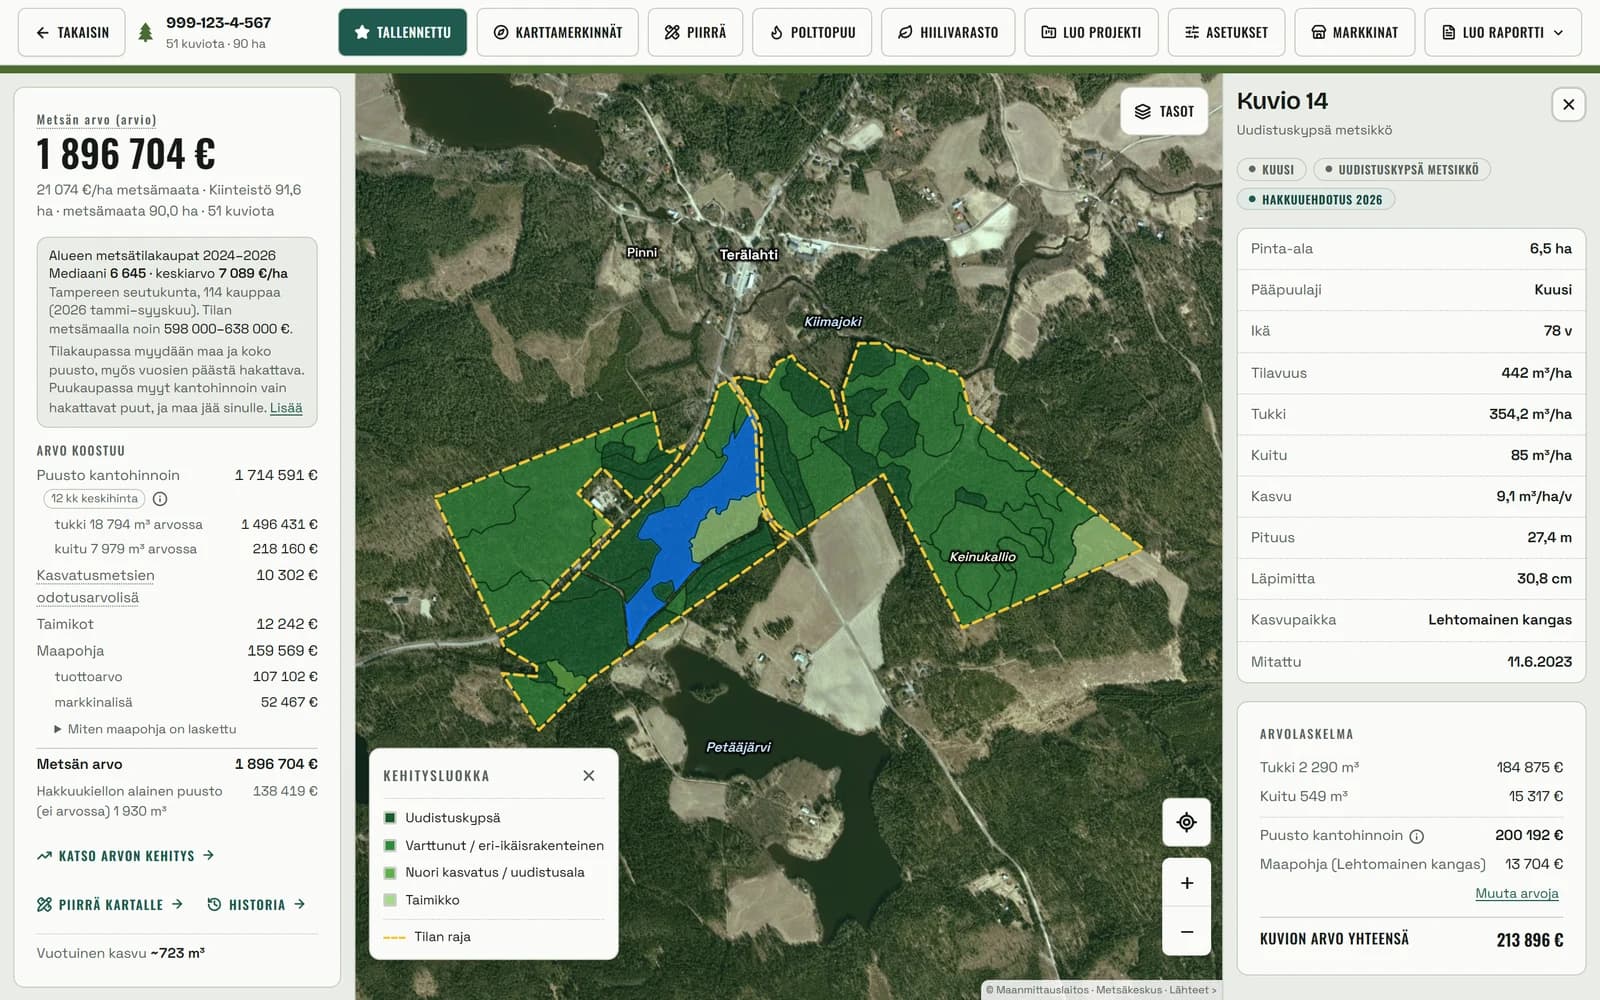The width and height of the screenshot is (1600, 1000).
Task: Click the Kuusi tag chip
Action: coord(1270,169)
